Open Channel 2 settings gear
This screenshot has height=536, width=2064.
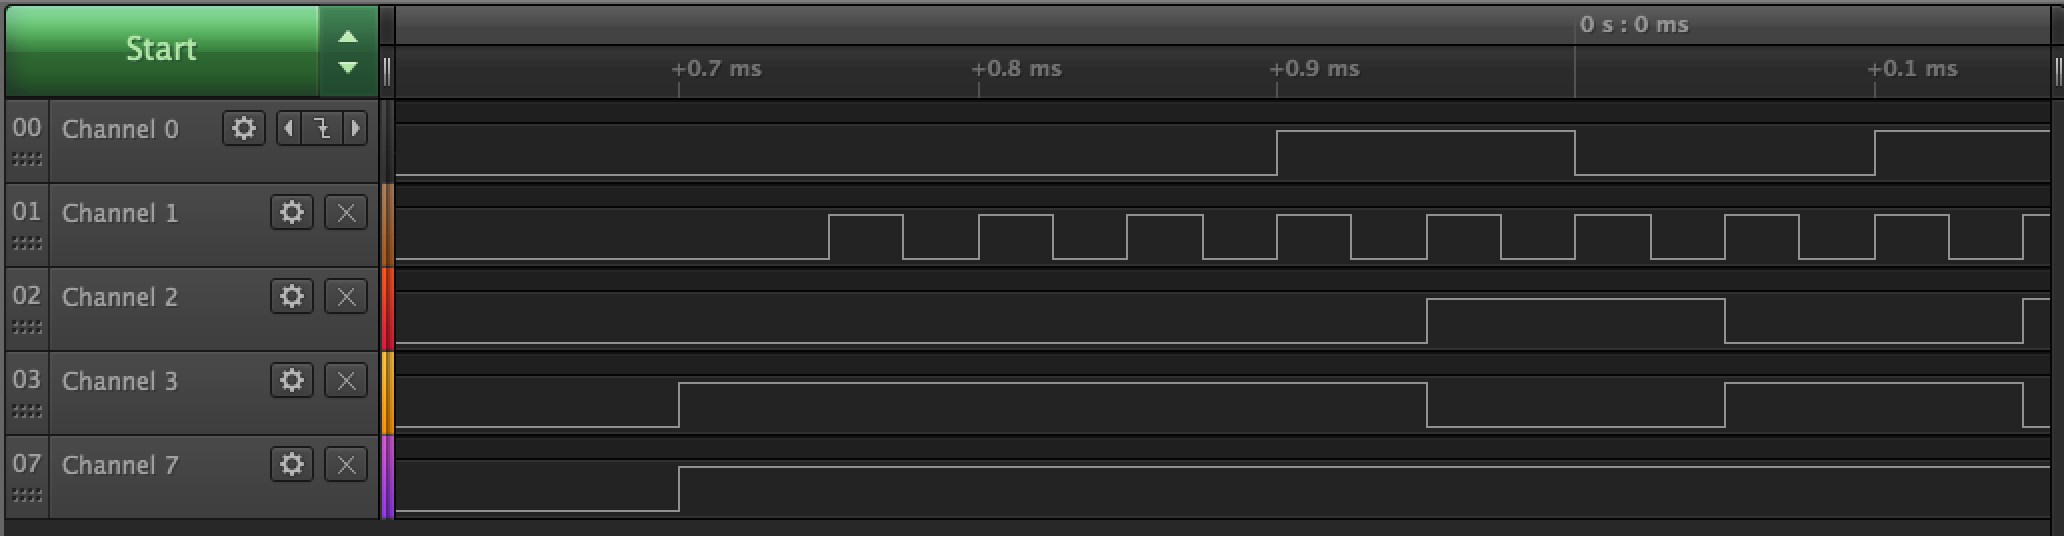point(291,296)
